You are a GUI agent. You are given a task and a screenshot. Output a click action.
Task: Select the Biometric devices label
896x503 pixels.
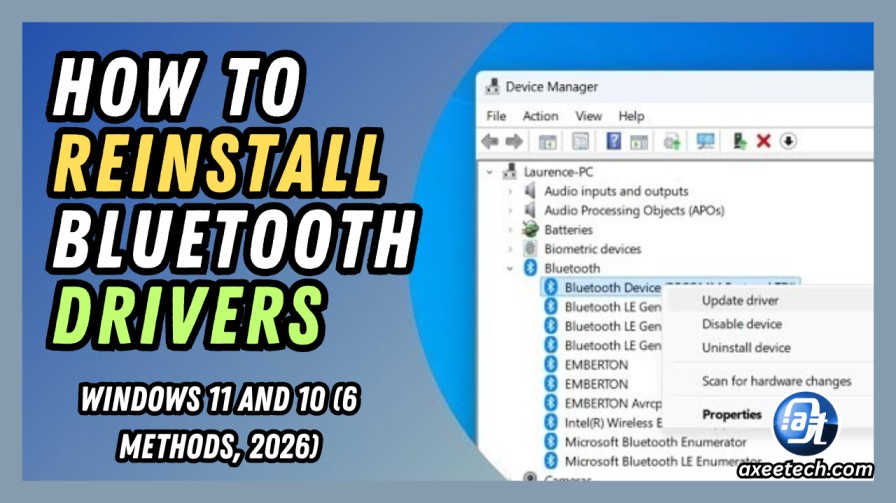[x=593, y=249]
